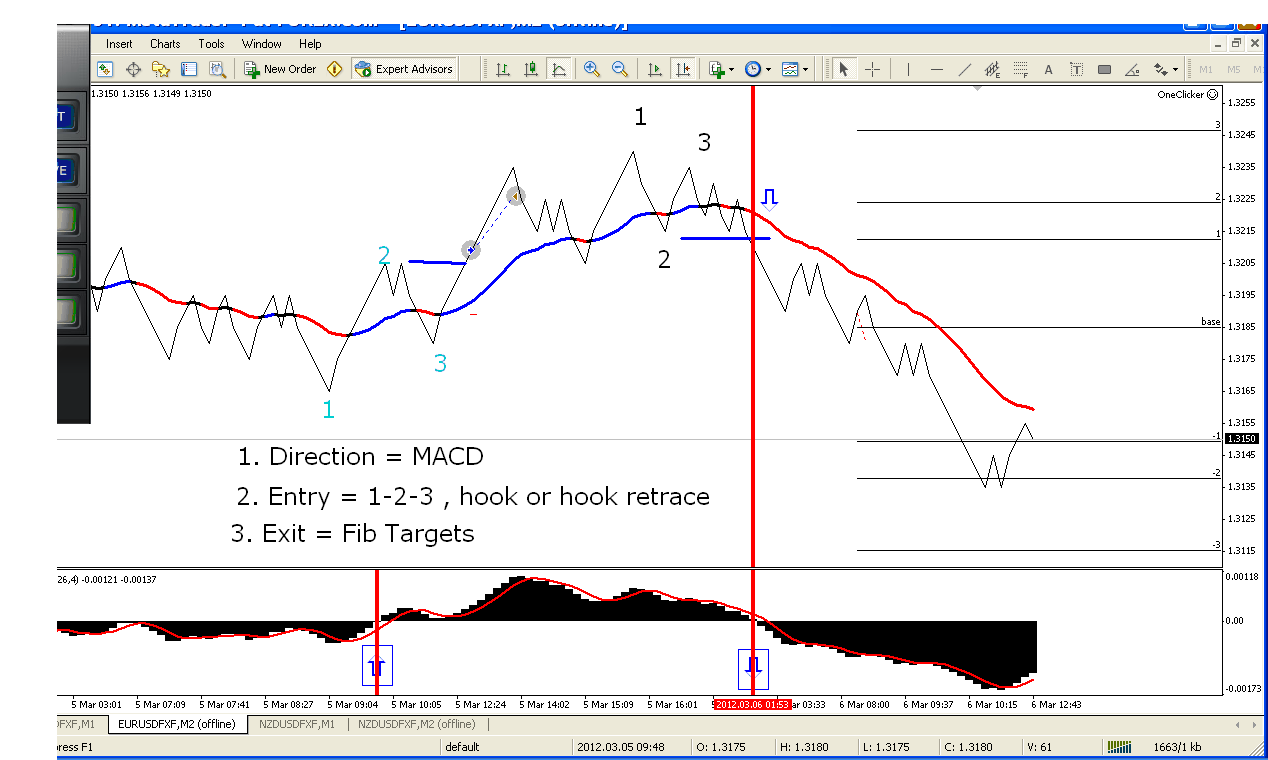The image size is (1268, 760).
Task: Open the Window menu
Action: point(262,44)
